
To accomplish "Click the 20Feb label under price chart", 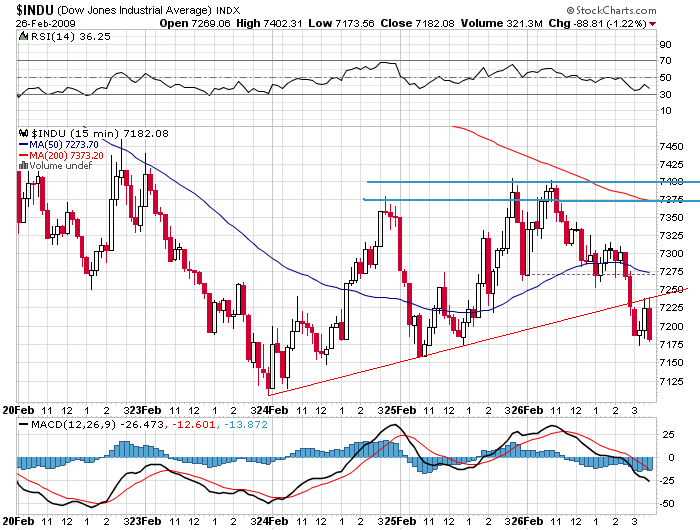I will pyautogui.click(x=19, y=410).
